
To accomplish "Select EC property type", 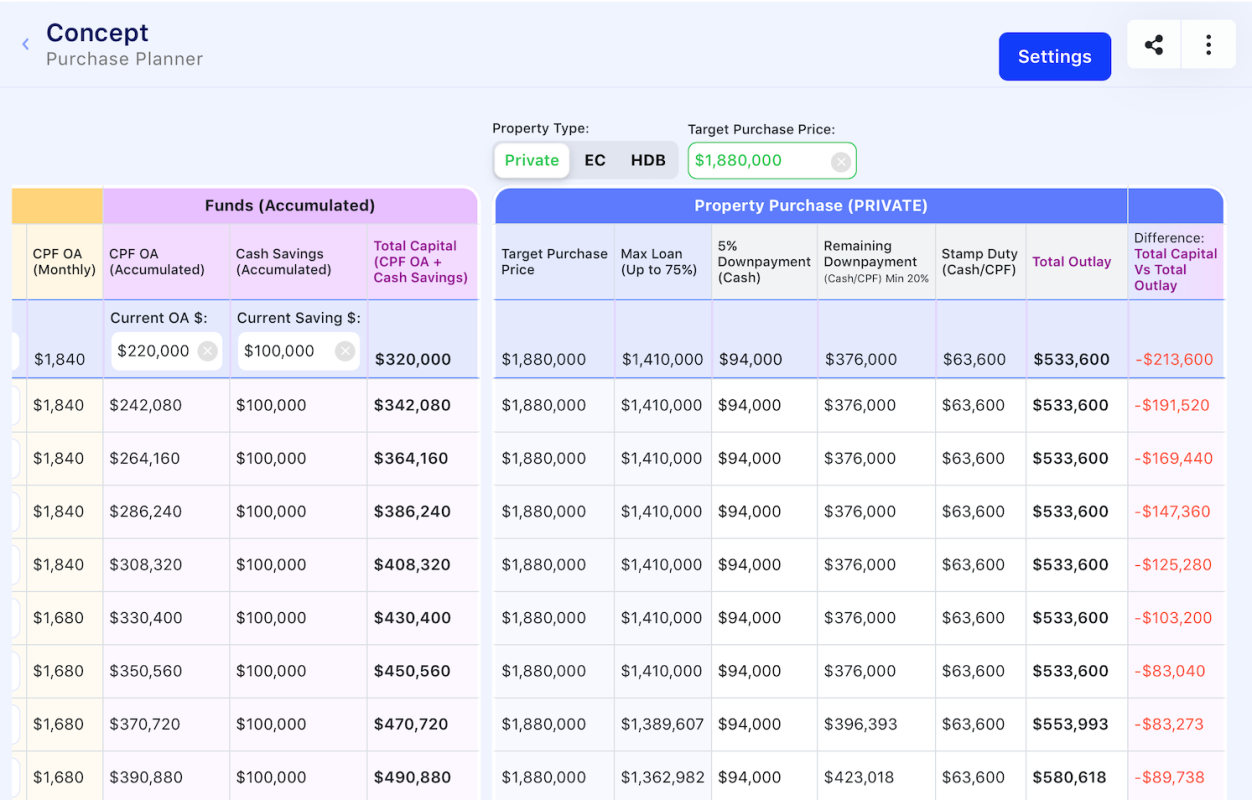I will click(x=595, y=160).
